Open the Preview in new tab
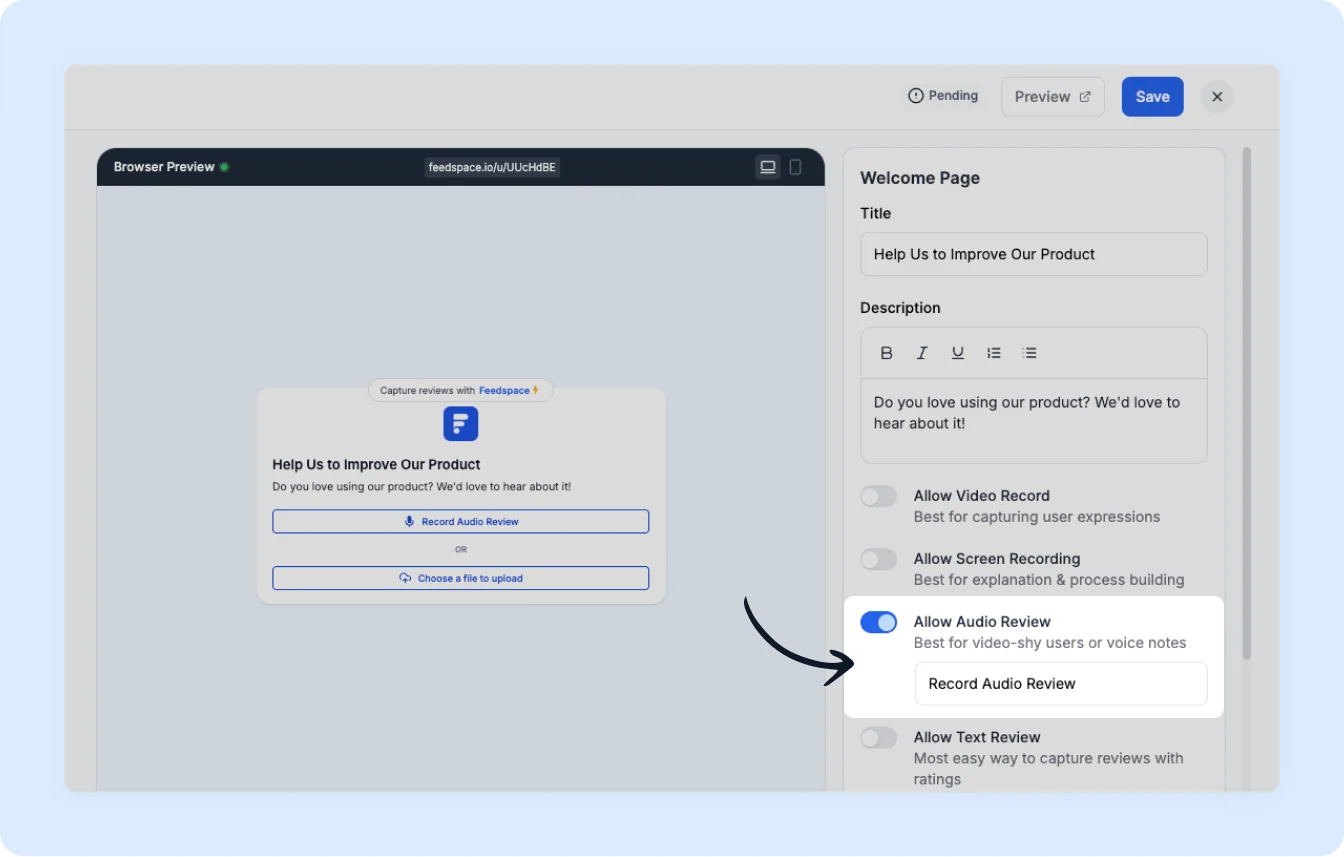The width and height of the screenshot is (1344, 857). point(1052,97)
